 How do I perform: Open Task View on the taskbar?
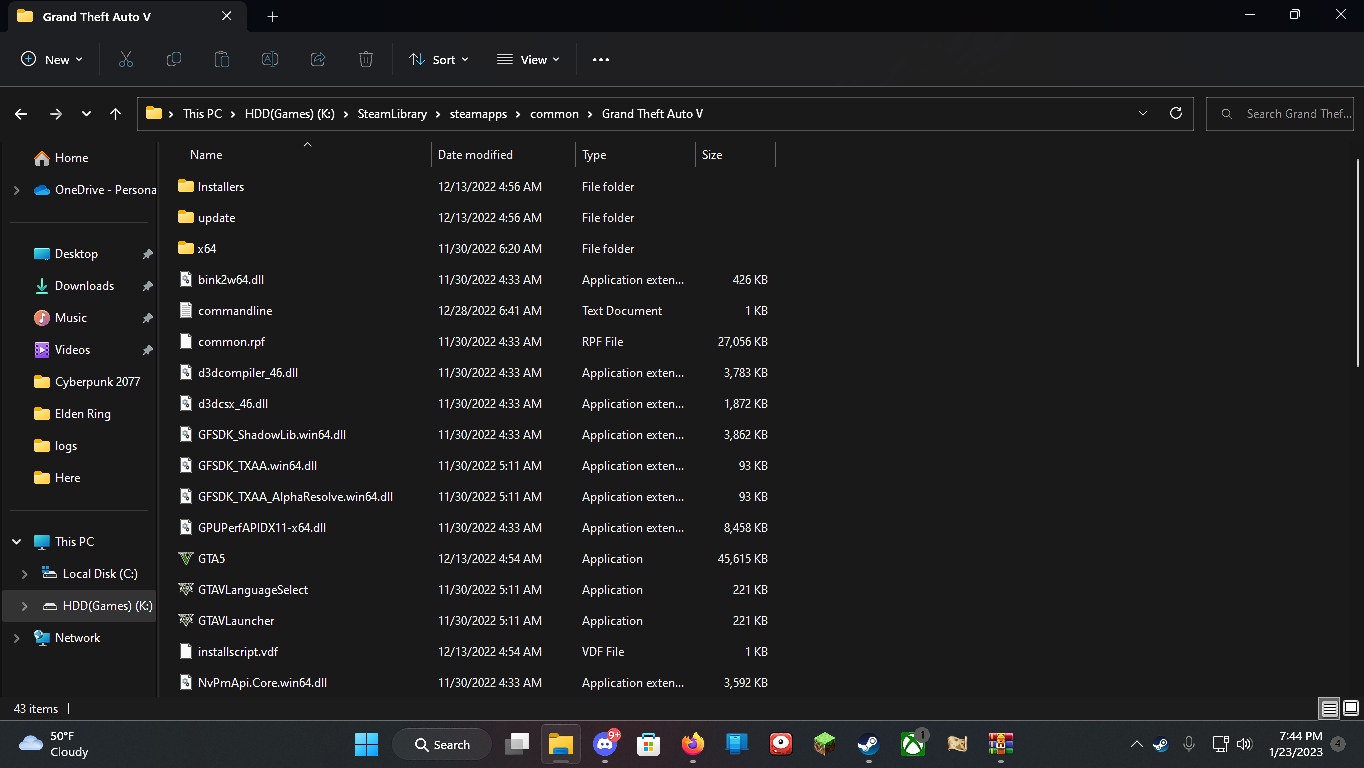pos(517,744)
